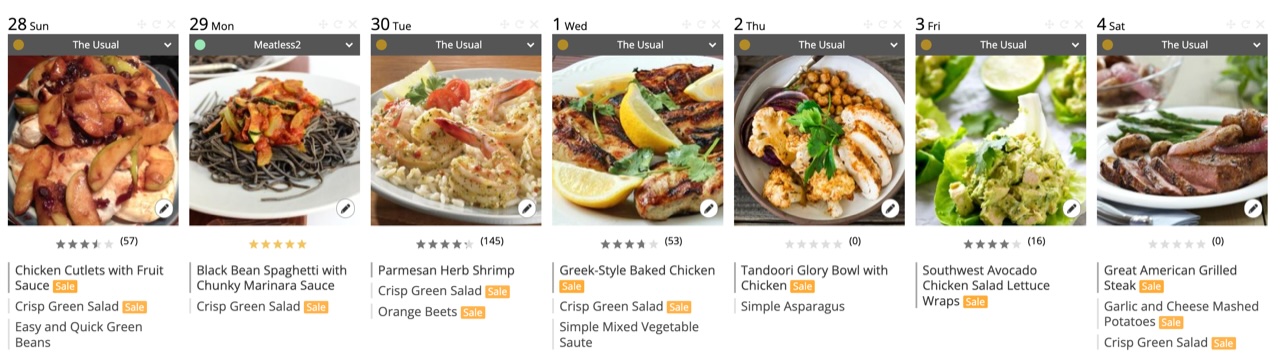Rate Tandoori Glory Bowl using the stars

coord(813,244)
